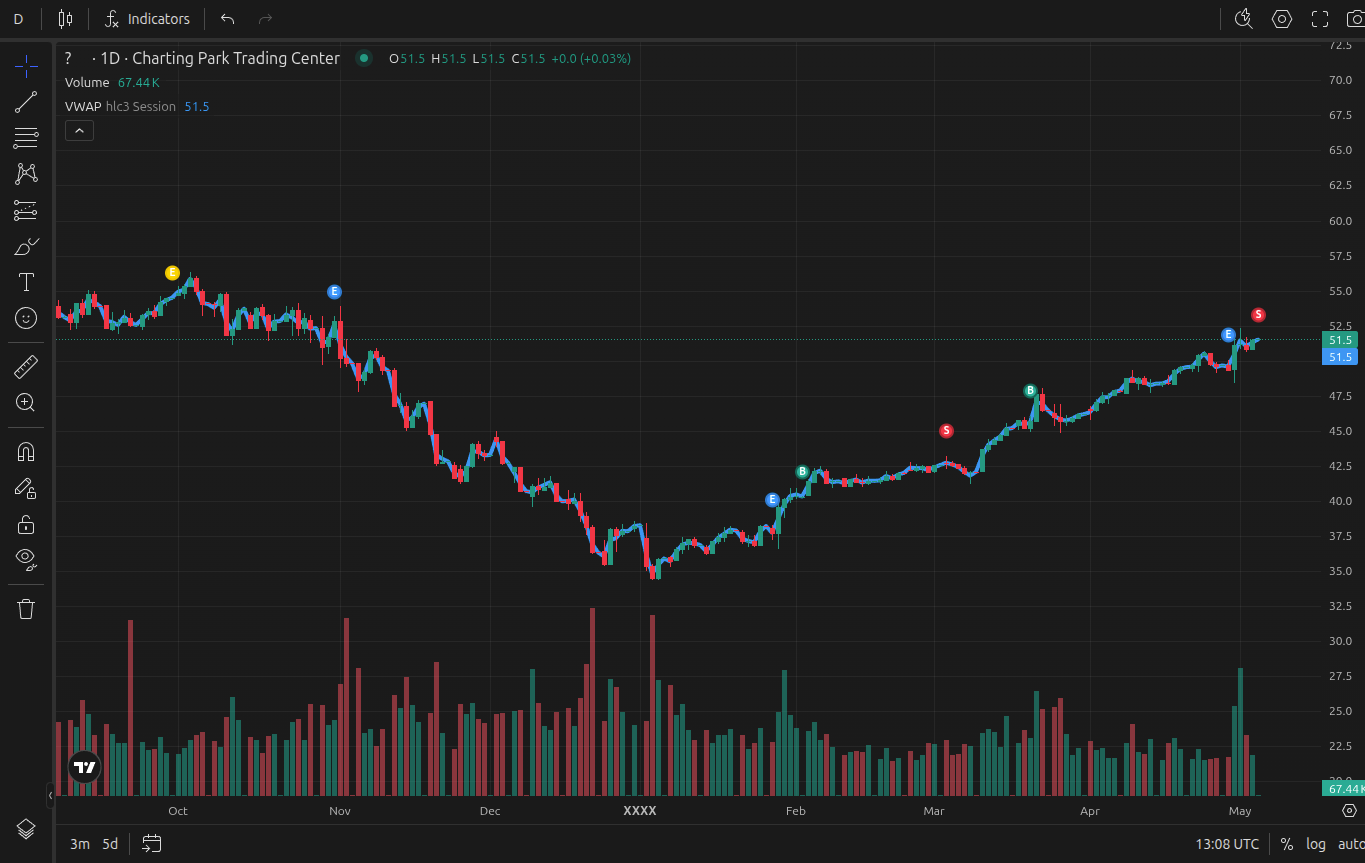This screenshot has height=863, width=1365.
Task: Select the 3m date range
Action: (x=79, y=844)
